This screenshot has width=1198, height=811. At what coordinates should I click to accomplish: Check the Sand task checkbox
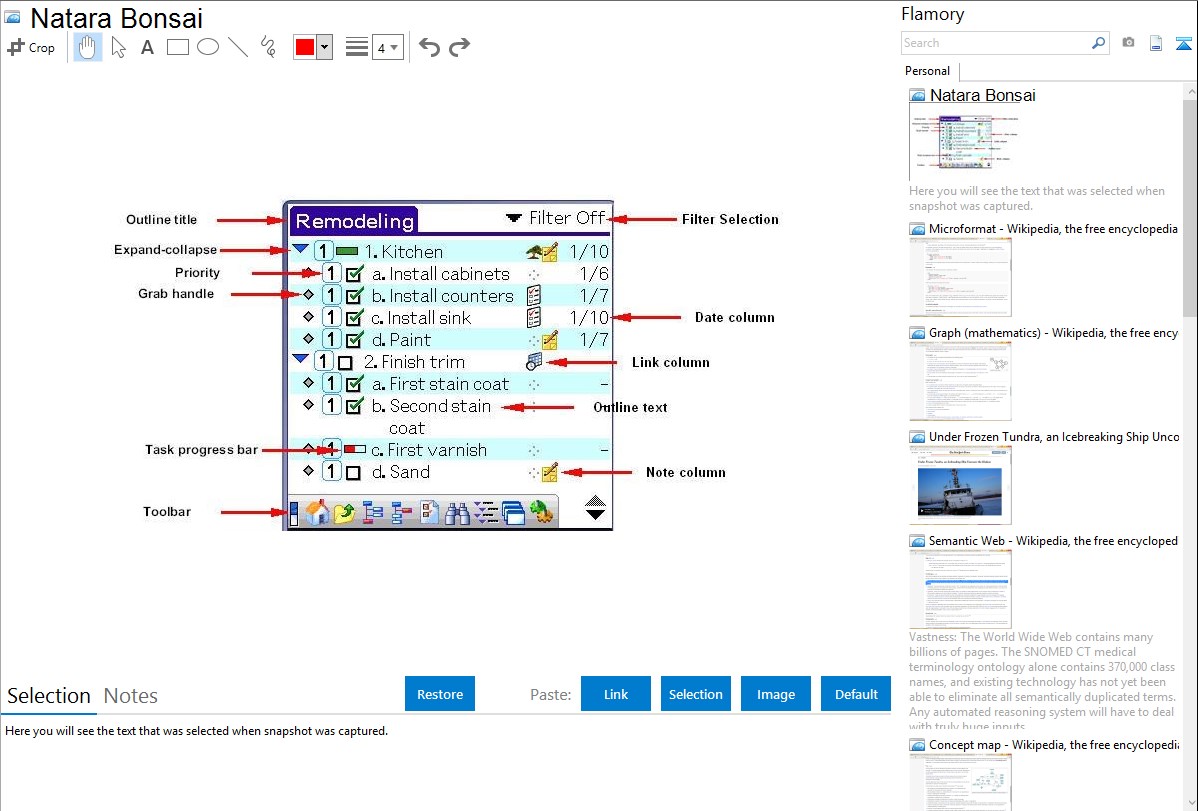point(353,473)
